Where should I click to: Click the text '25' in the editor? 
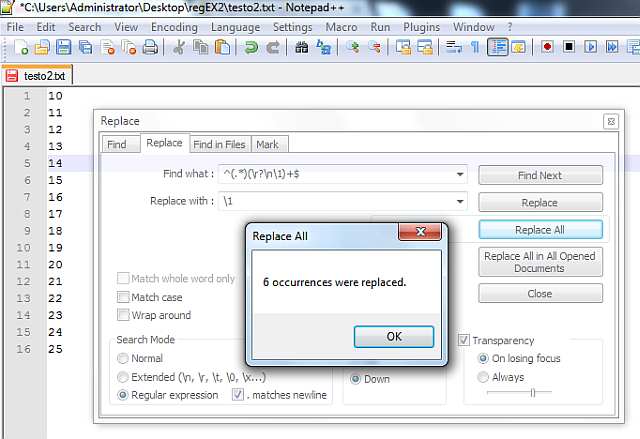point(55,349)
